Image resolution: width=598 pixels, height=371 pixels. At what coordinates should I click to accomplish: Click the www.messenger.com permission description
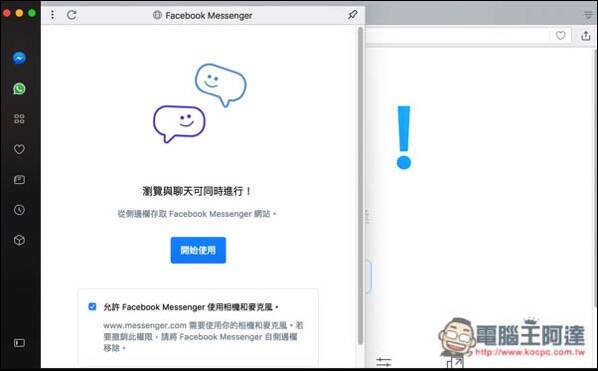click(203, 337)
